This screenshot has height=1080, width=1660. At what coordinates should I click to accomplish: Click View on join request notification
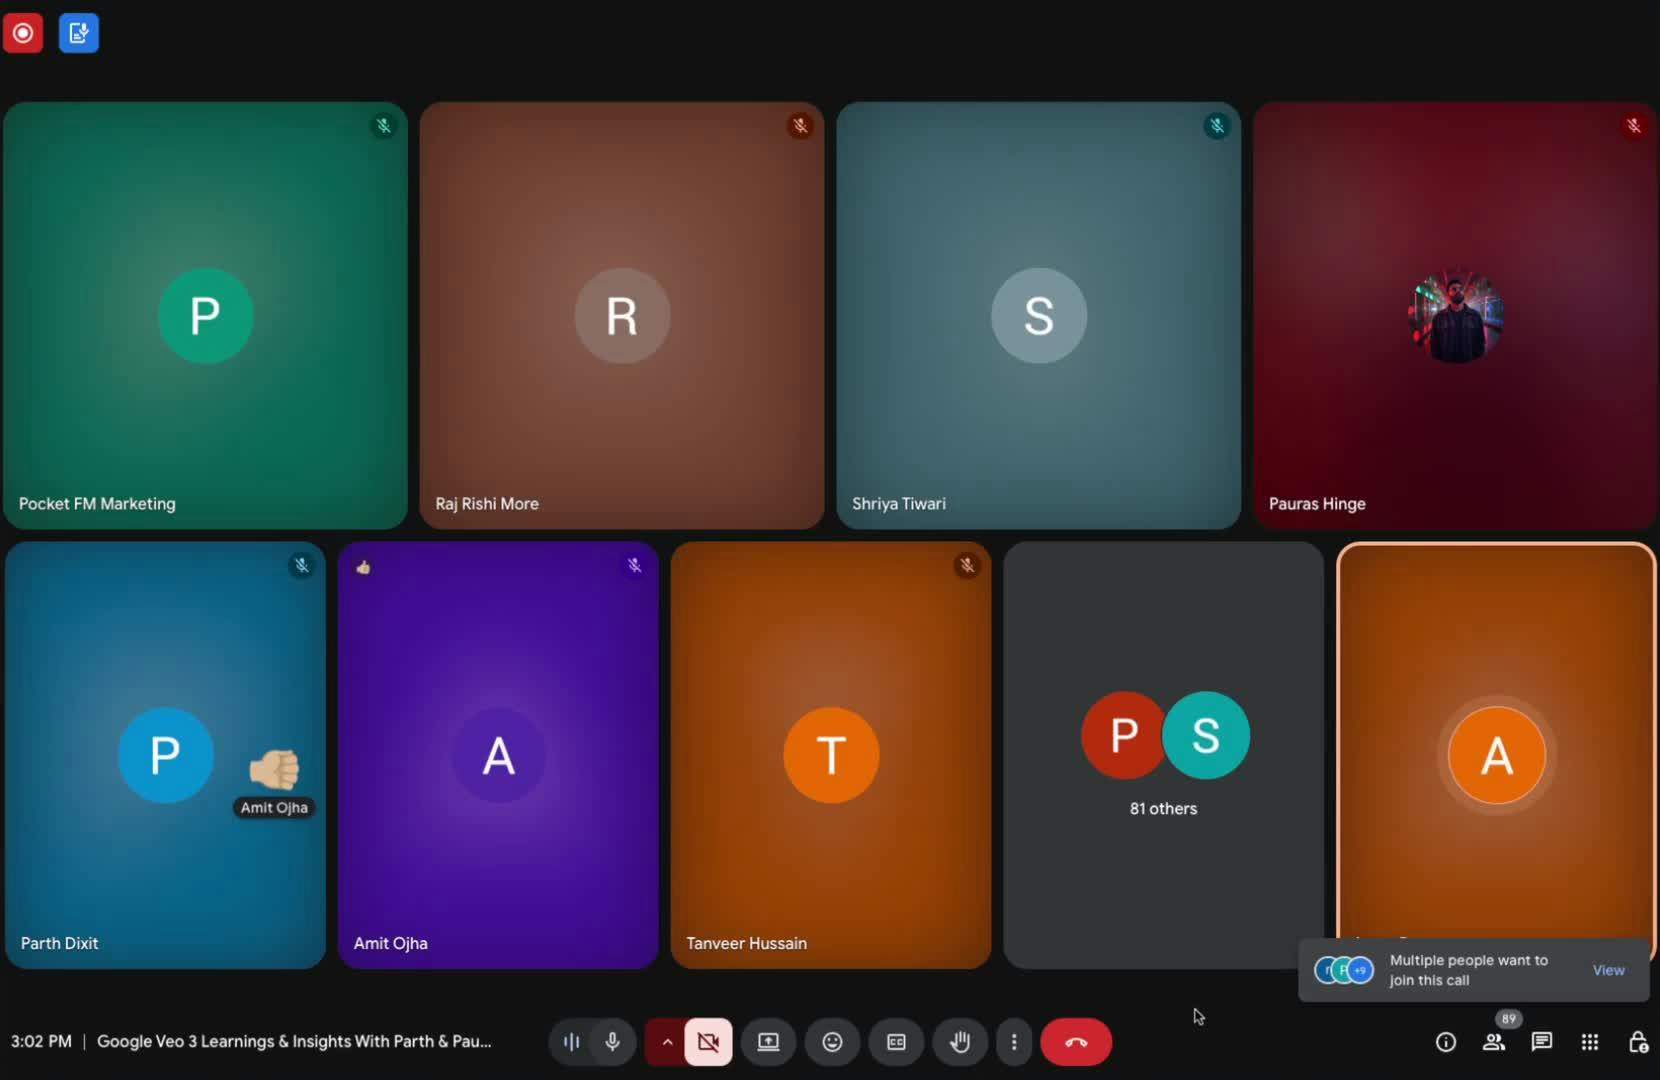click(1608, 970)
